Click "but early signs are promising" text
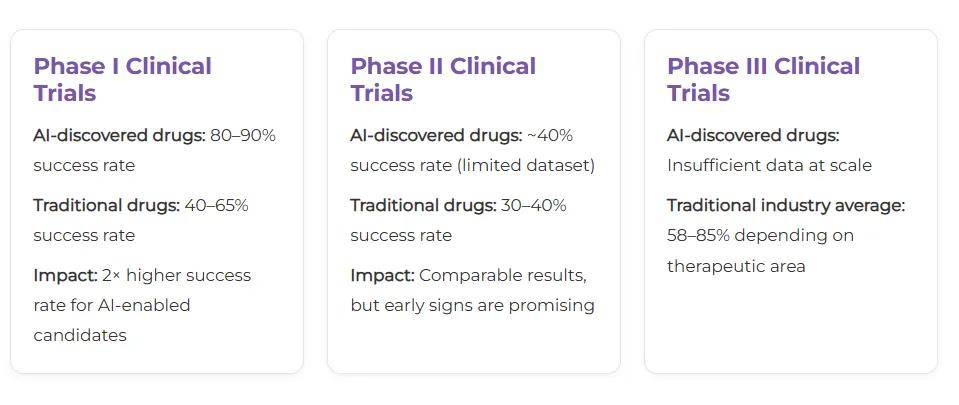 point(472,305)
